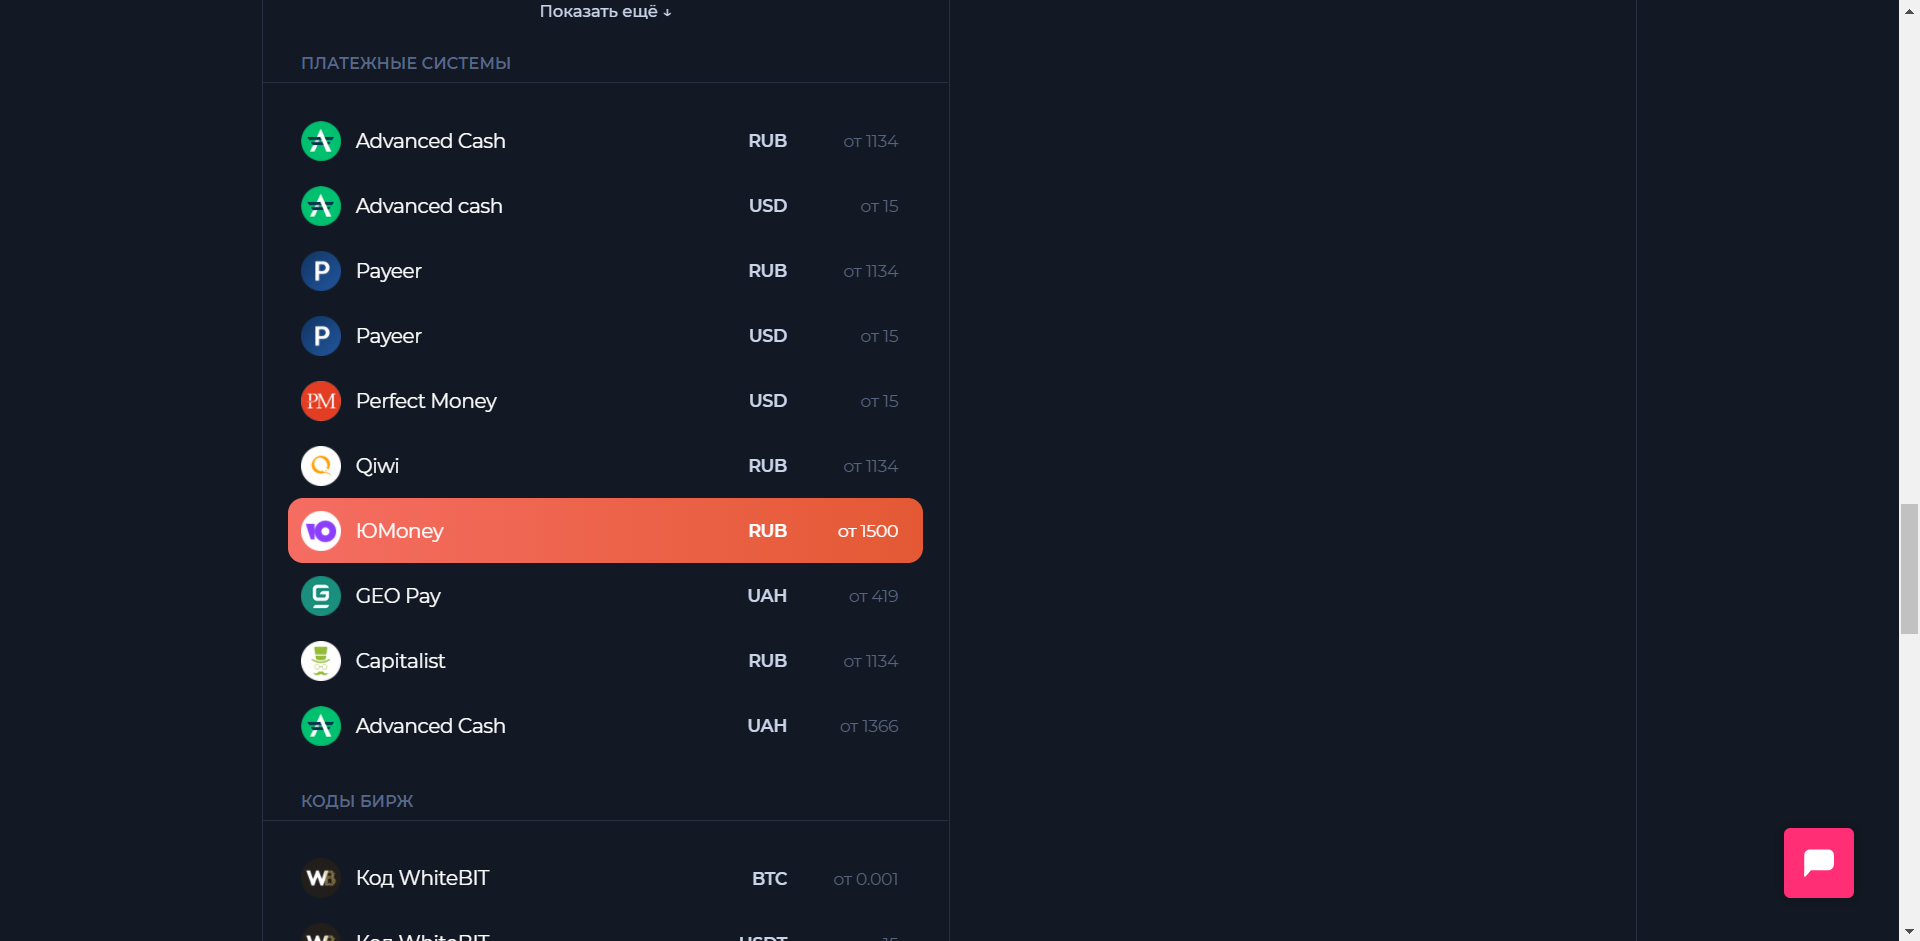
Task: Click the page vertical scrollbar thumb
Action: point(1909,569)
